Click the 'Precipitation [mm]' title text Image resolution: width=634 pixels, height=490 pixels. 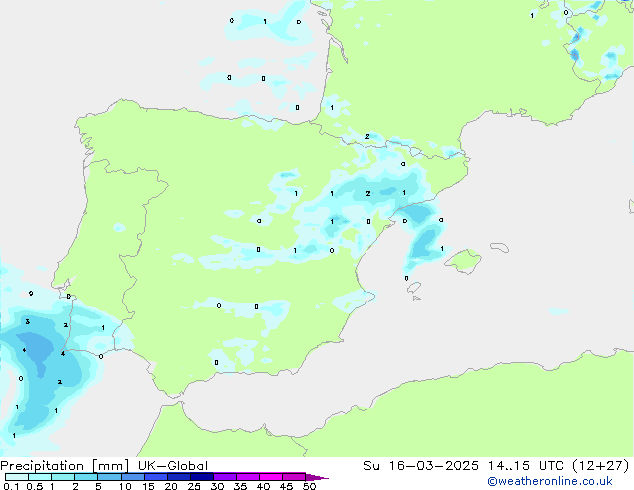coord(65,466)
